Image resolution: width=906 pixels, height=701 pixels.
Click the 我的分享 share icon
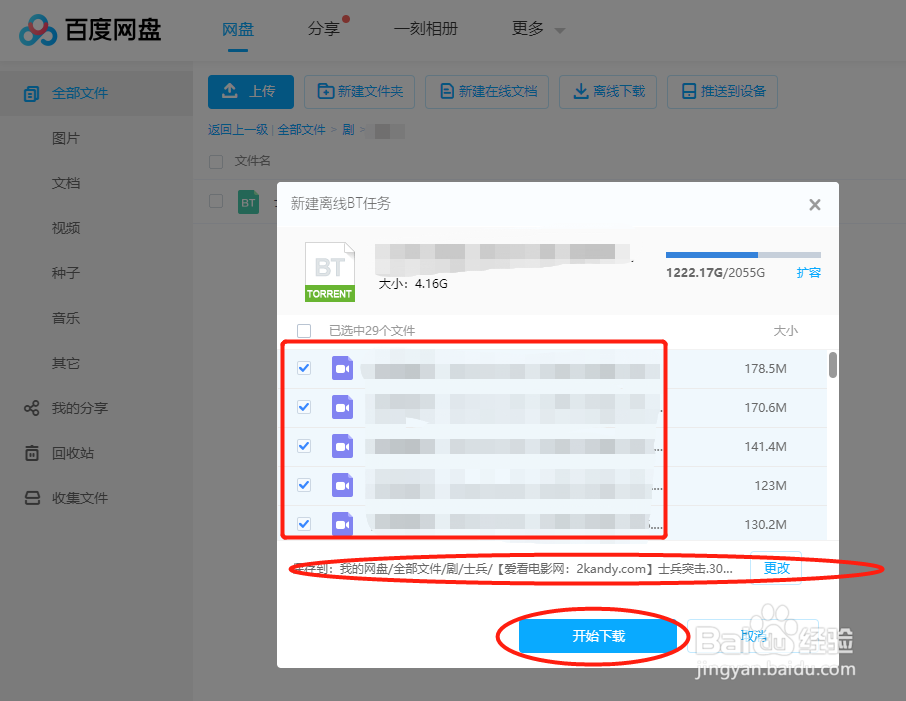[31, 408]
